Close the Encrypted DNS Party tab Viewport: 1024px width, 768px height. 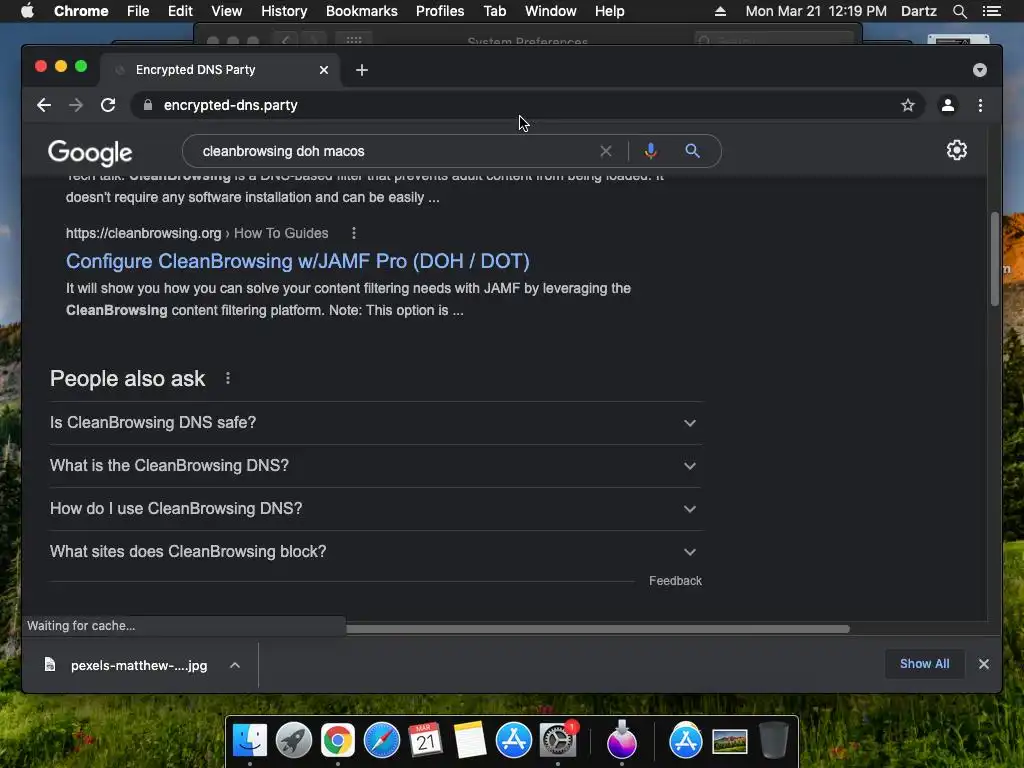[324, 70]
